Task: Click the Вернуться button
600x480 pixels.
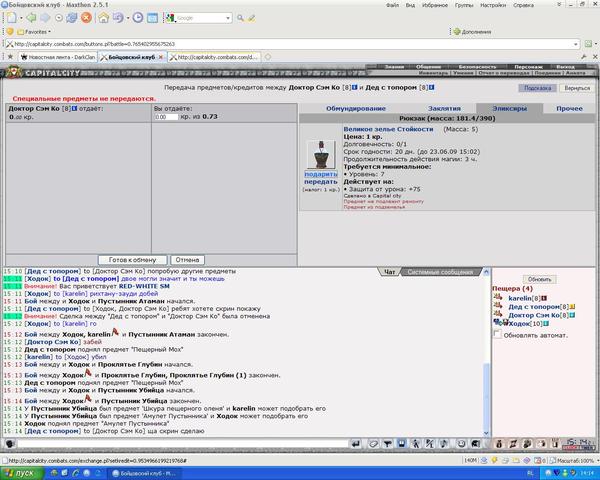Action: pyautogui.click(x=577, y=88)
